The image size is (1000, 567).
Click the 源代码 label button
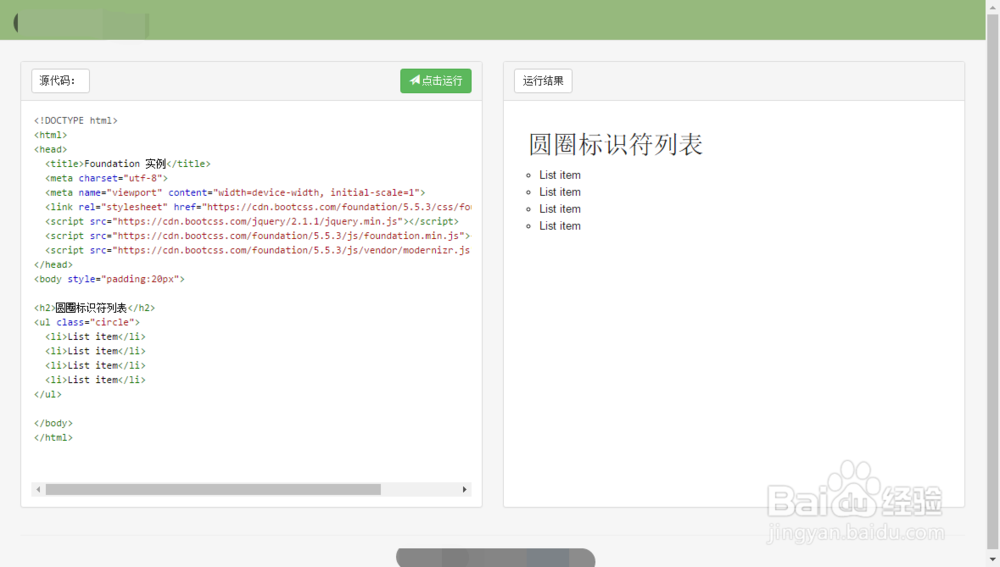pyautogui.click(x=60, y=81)
